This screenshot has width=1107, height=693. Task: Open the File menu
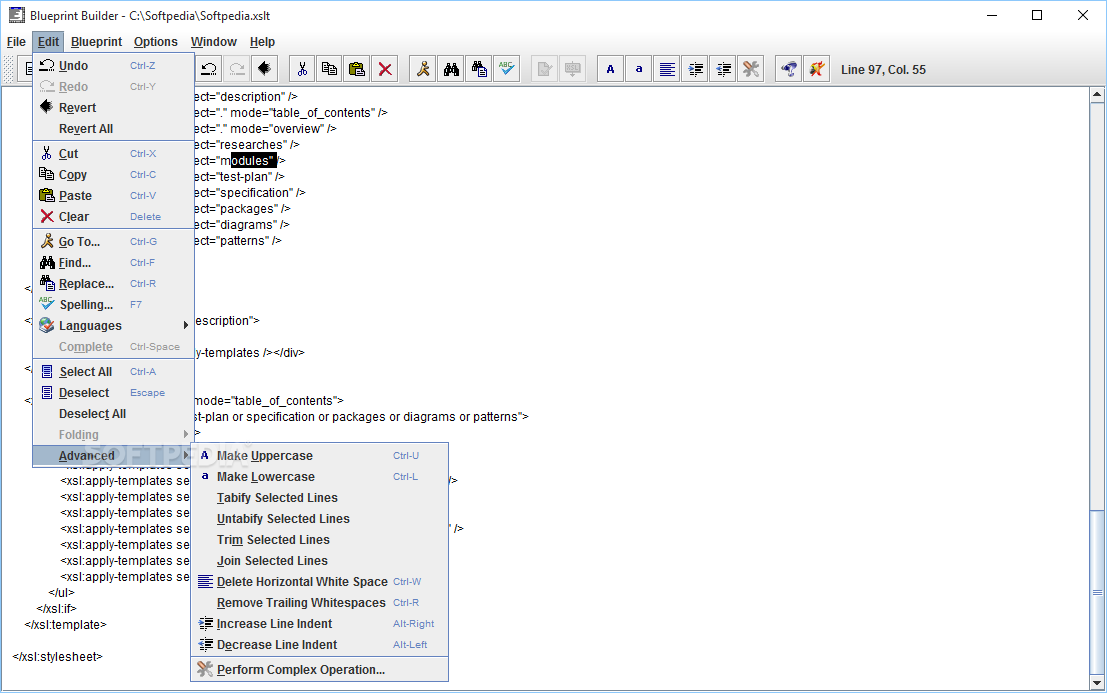(x=16, y=42)
